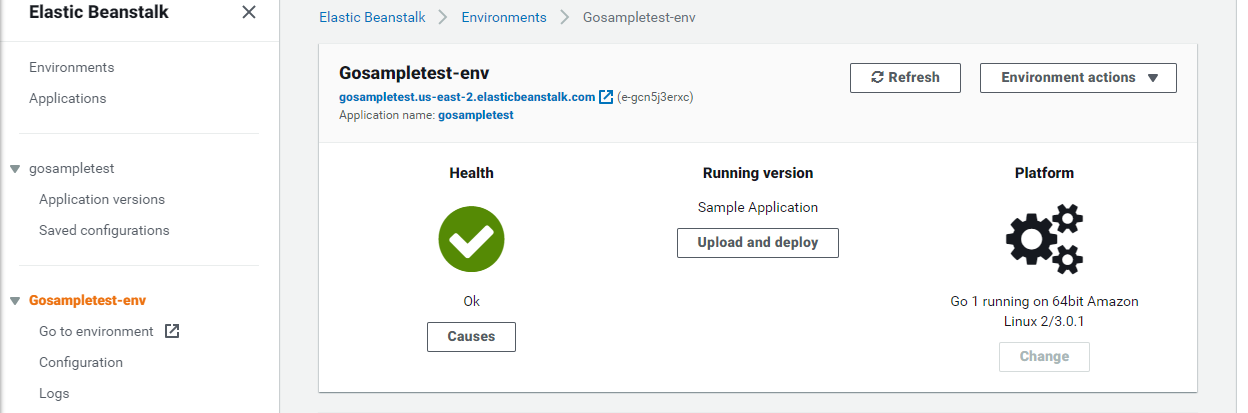Click the Elastic Beanstalk breadcrumb link
The height and width of the screenshot is (413, 1248).
tap(372, 17)
